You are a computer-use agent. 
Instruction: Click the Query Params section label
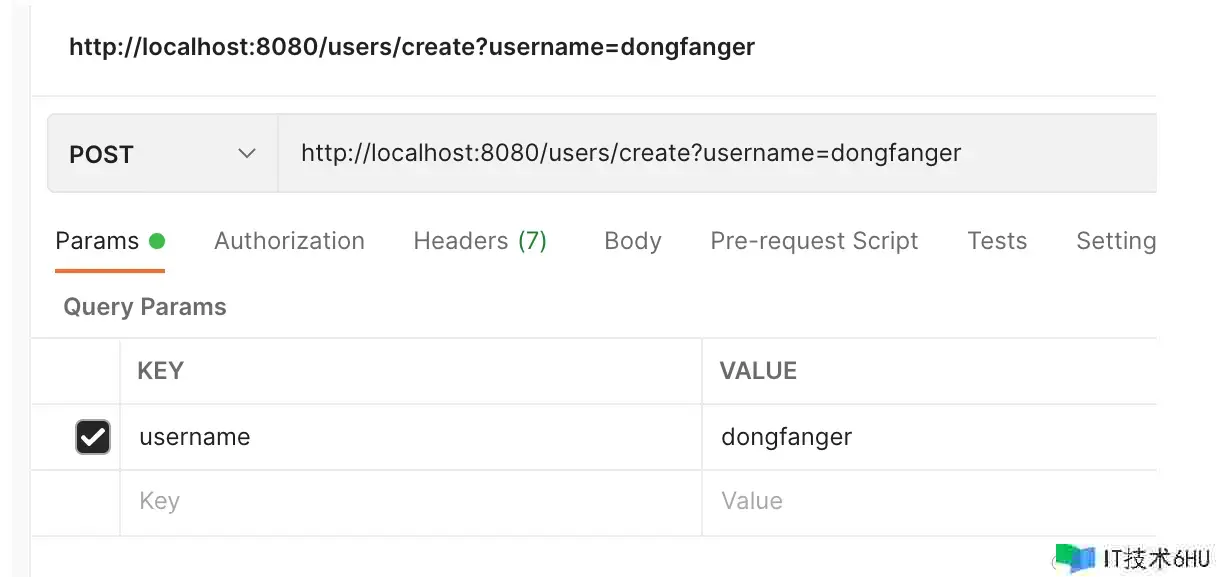145,307
